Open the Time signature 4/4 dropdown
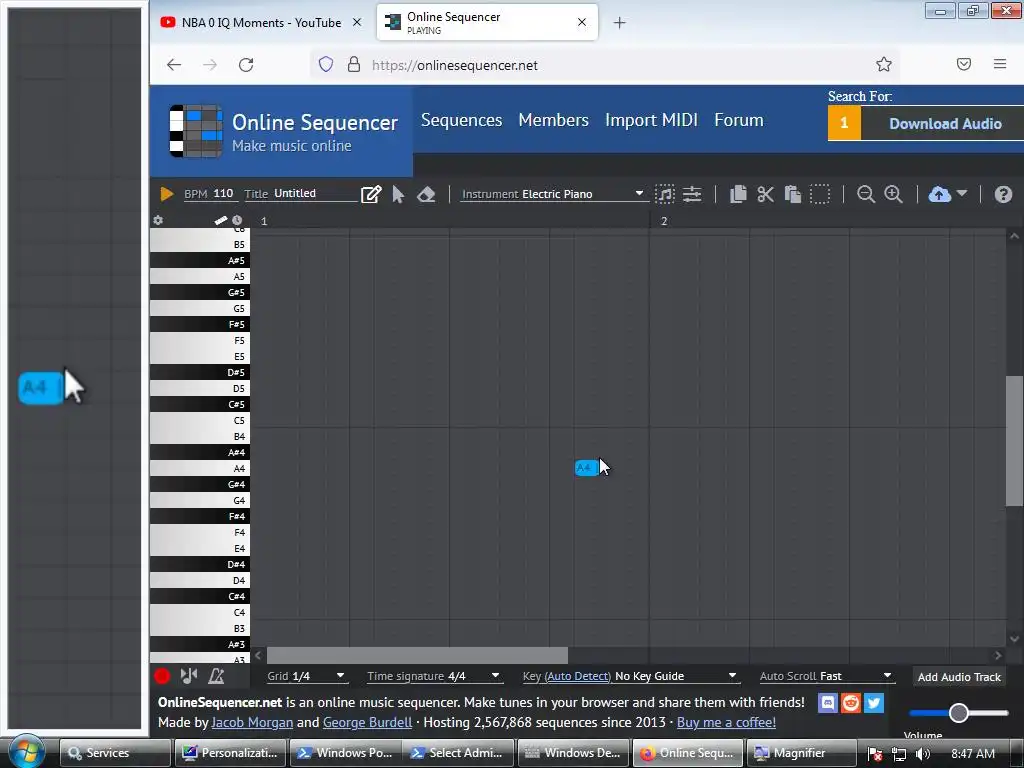The height and width of the screenshot is (768, 1024). pos(434,676)
